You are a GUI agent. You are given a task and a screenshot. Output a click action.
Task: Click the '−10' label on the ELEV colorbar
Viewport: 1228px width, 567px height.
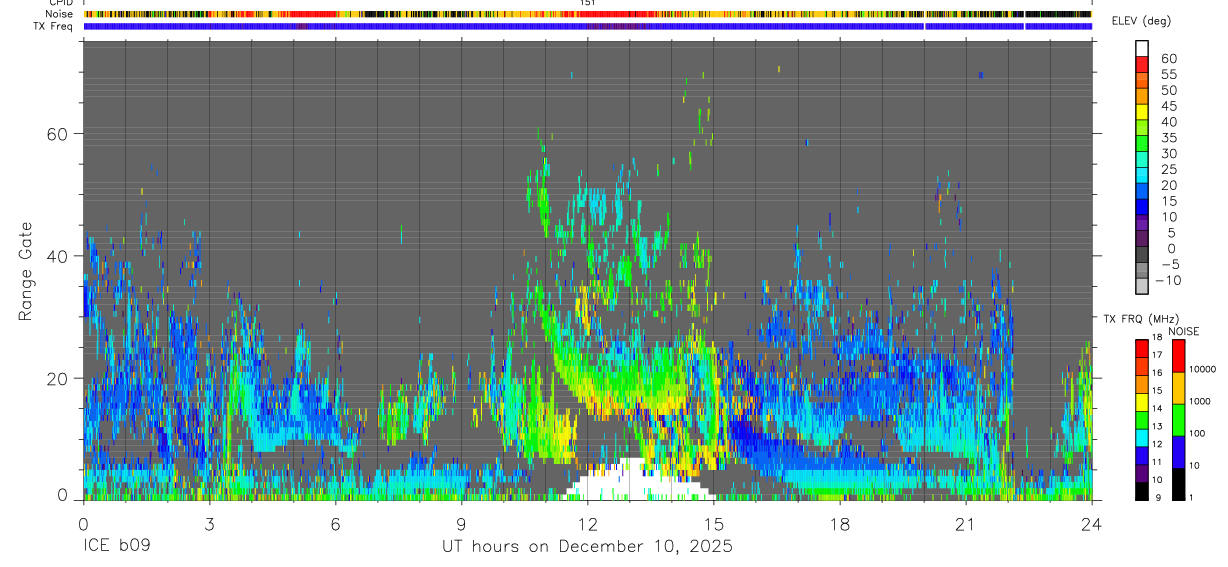point(1168,280)
